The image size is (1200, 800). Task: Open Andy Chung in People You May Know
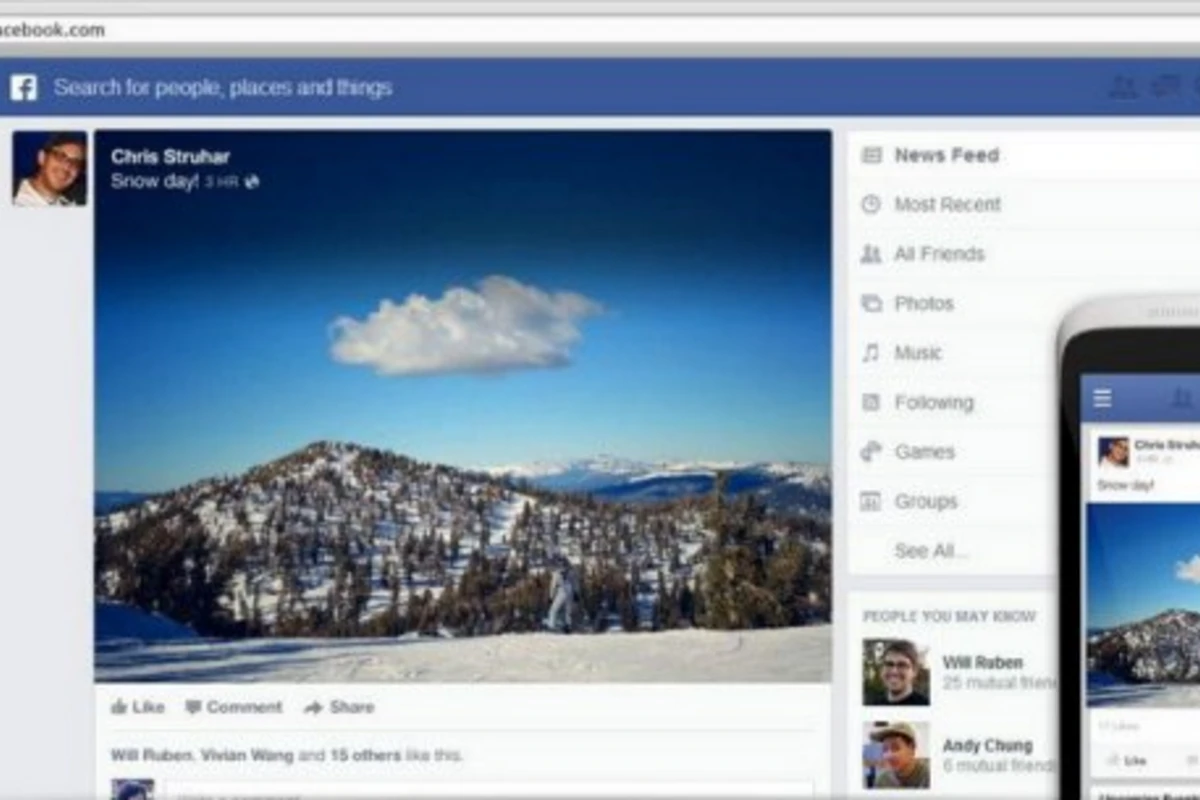coord(987,745)
